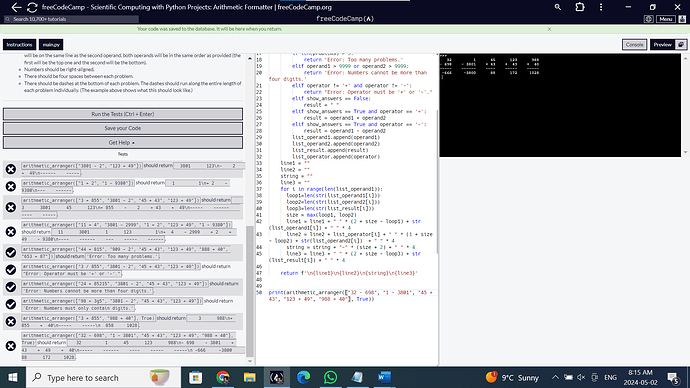Click passed icon for more than four digits test
The height and width of the screenshot is (388, 690).
tap(11, 287)
